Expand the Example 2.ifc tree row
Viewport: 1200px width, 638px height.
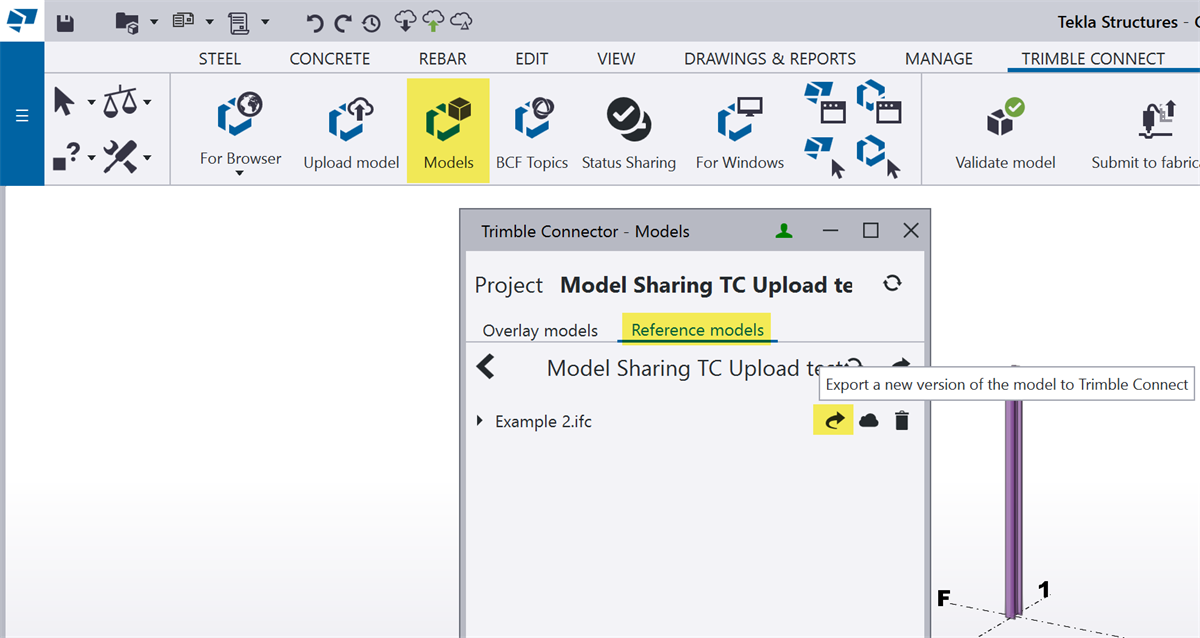coord(479,421)
